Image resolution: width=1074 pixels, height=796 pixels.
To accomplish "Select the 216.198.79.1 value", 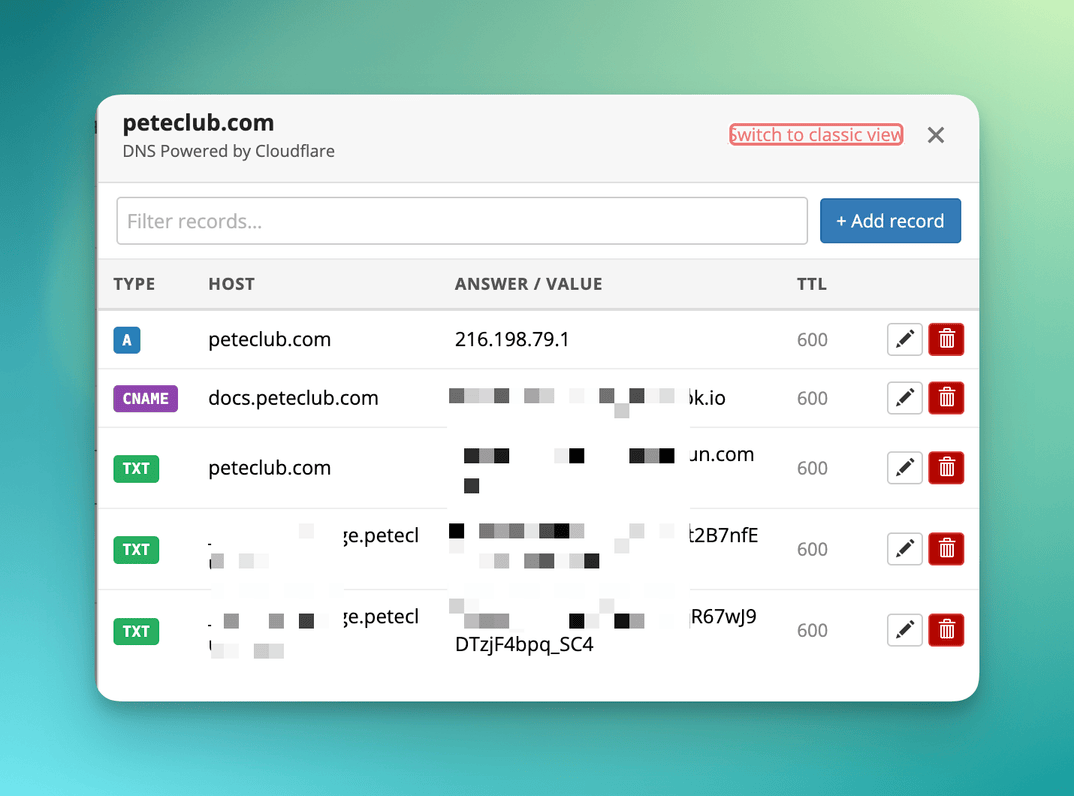I will 512,339.
